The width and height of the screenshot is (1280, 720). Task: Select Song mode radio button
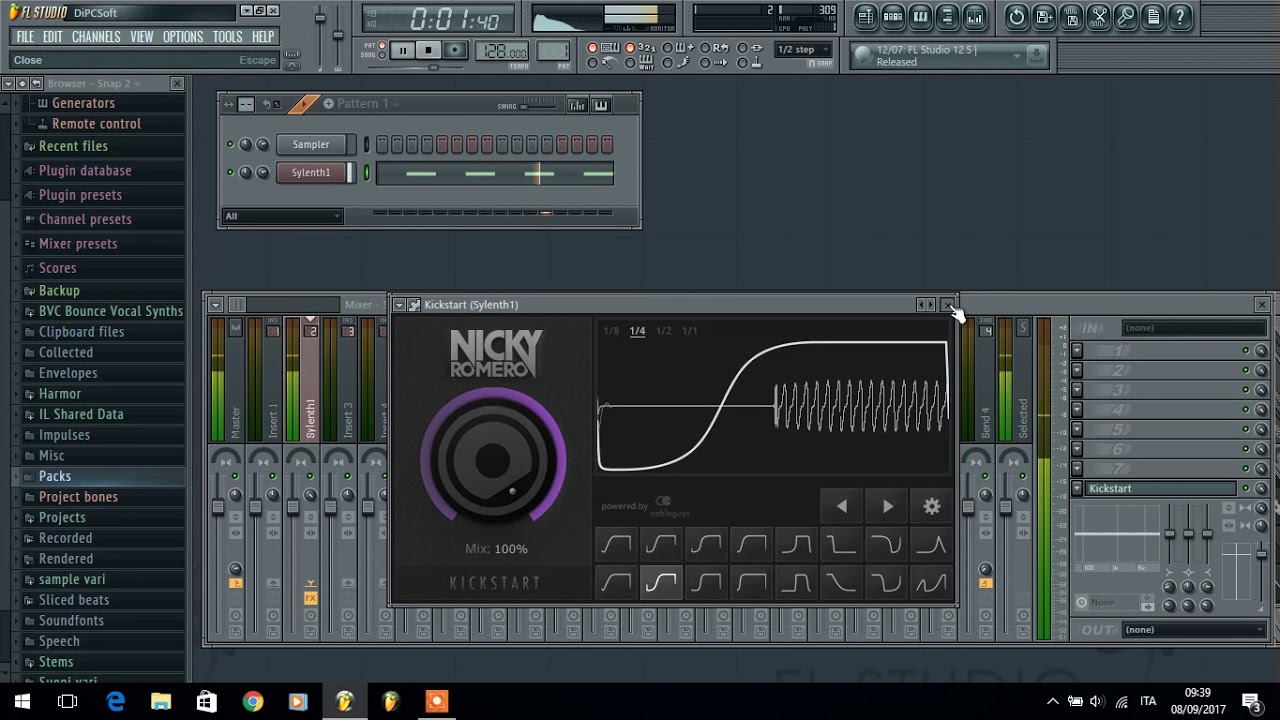382,55
